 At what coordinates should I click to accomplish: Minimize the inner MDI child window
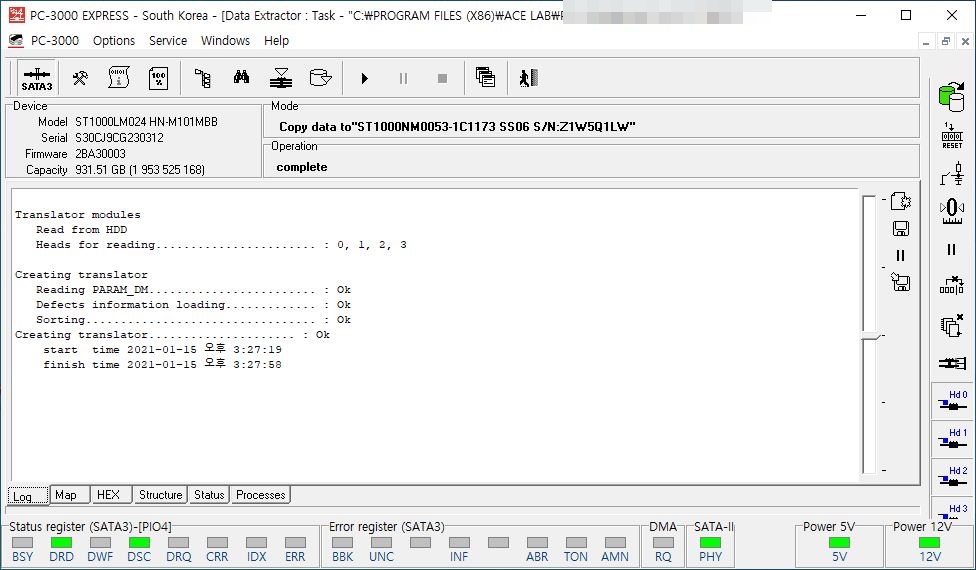click(x=926, y=41)
